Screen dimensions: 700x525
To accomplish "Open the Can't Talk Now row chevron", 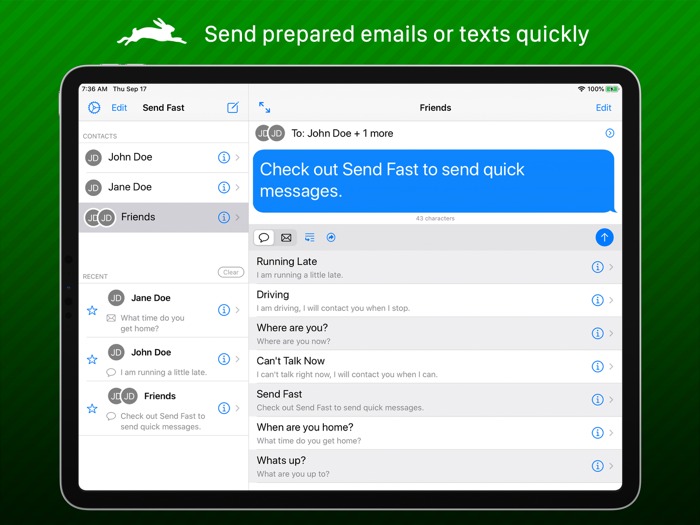I will pyautogui.click(x=611, y=367).
